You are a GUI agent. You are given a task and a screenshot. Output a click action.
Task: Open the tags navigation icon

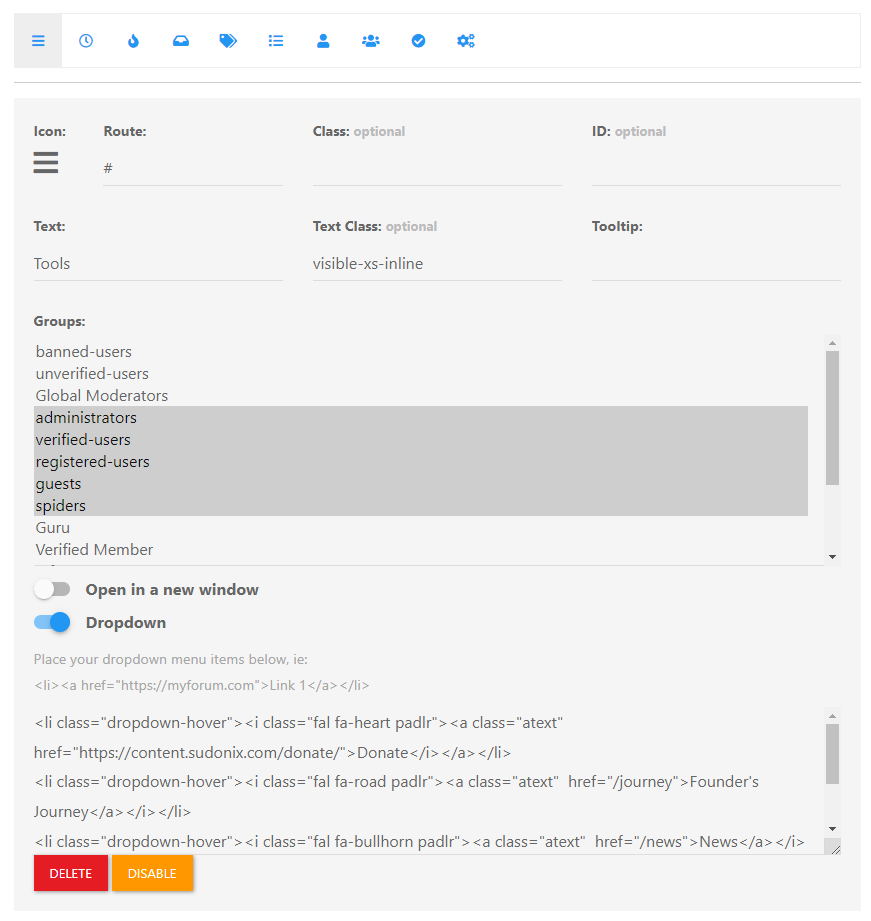pos(228,41)
